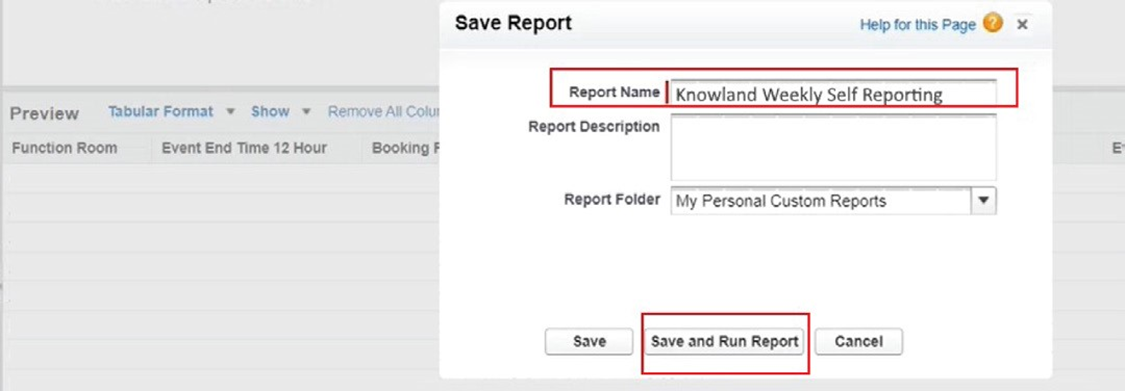Open the Show menu

270,111
